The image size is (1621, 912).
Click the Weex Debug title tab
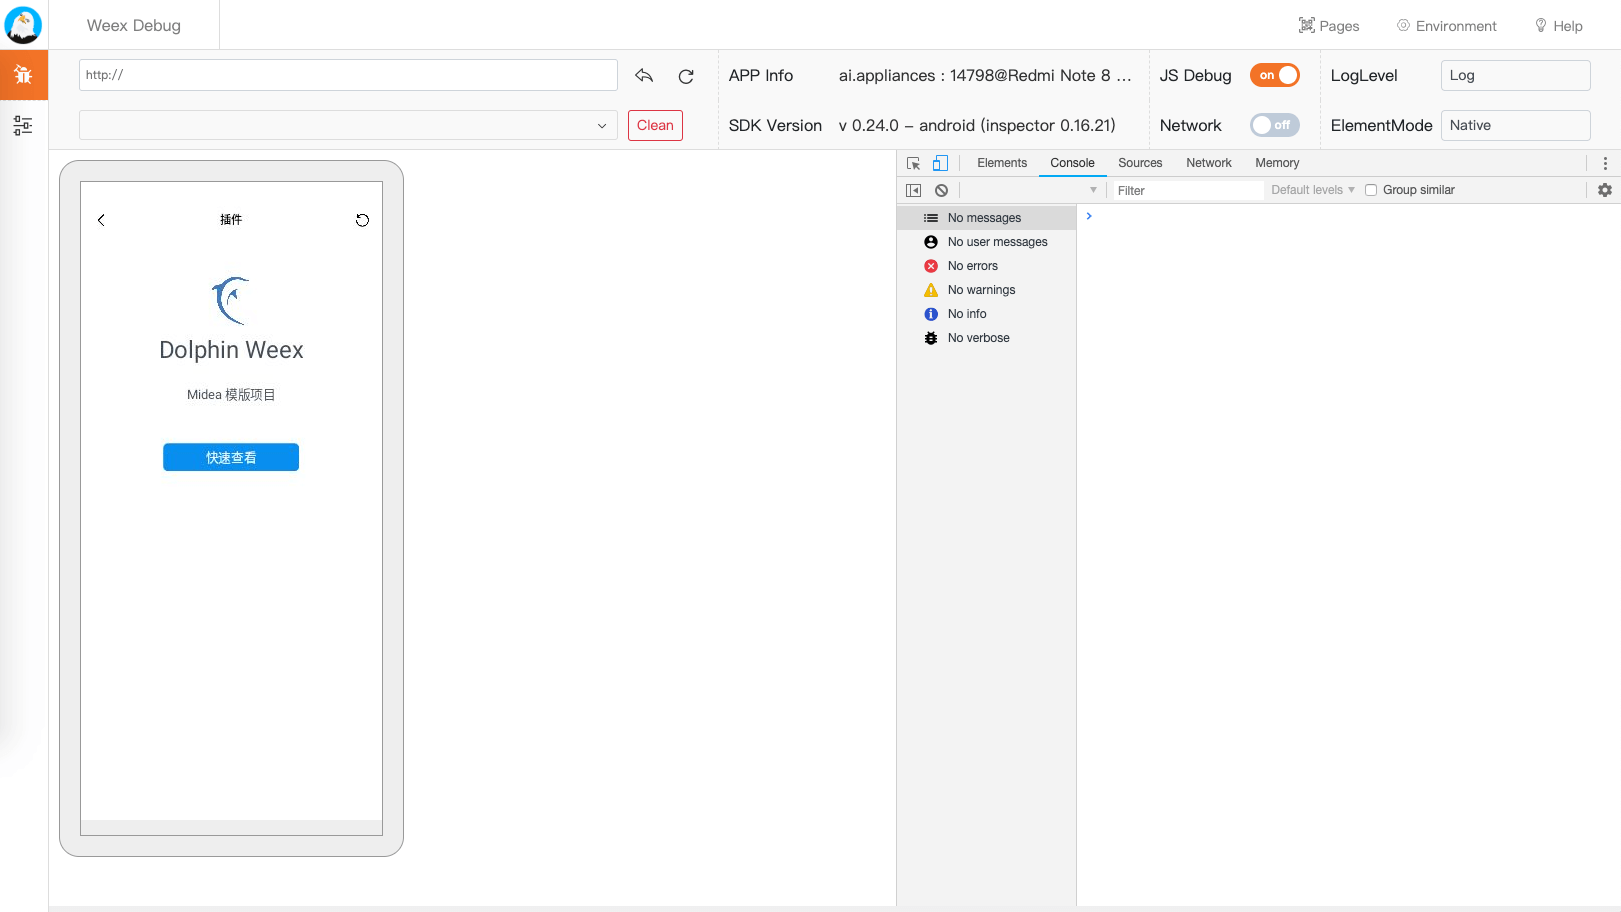tap(134, 25)
